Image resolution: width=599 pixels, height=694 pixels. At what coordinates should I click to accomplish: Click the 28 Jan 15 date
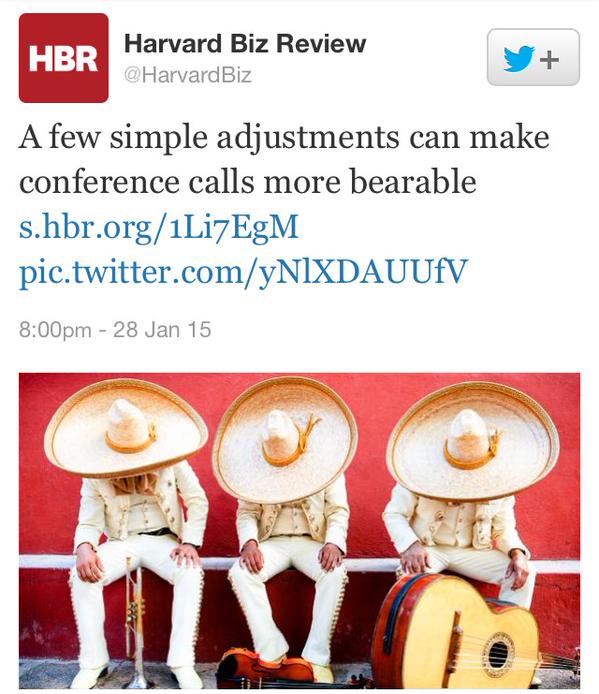tap(162, 330)
